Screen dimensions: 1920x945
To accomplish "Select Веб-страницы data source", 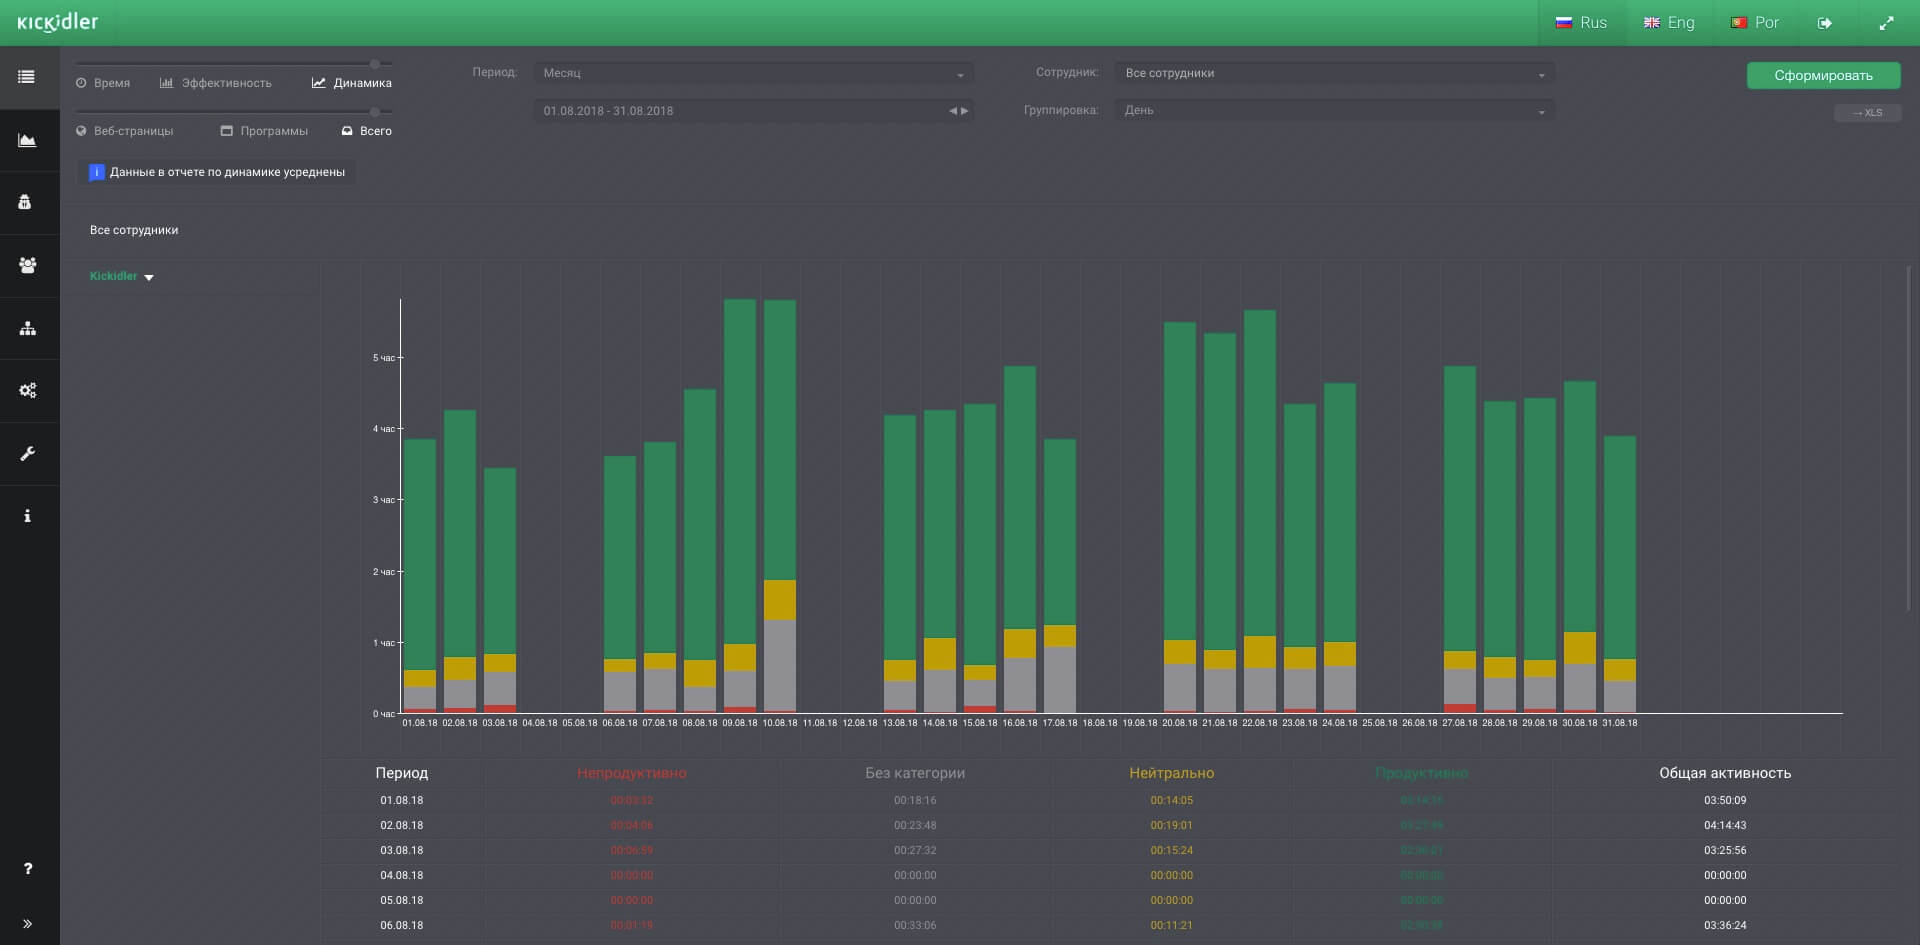I will coord(125,131).
